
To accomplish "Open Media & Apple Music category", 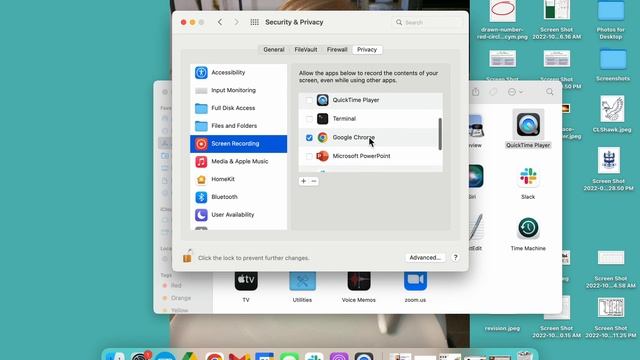I will coord(238,162).
